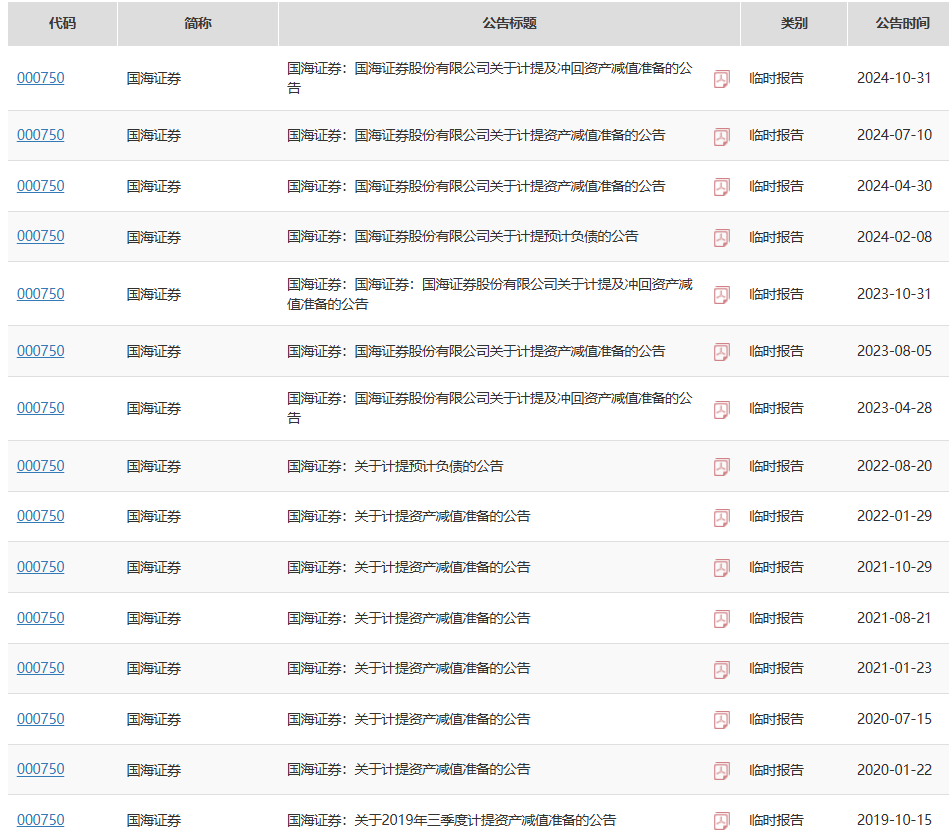Click stock code 000750 in the 2024-04-30 row
The width and height of the screenshot is (949, 839).
[x=41, y=186]
